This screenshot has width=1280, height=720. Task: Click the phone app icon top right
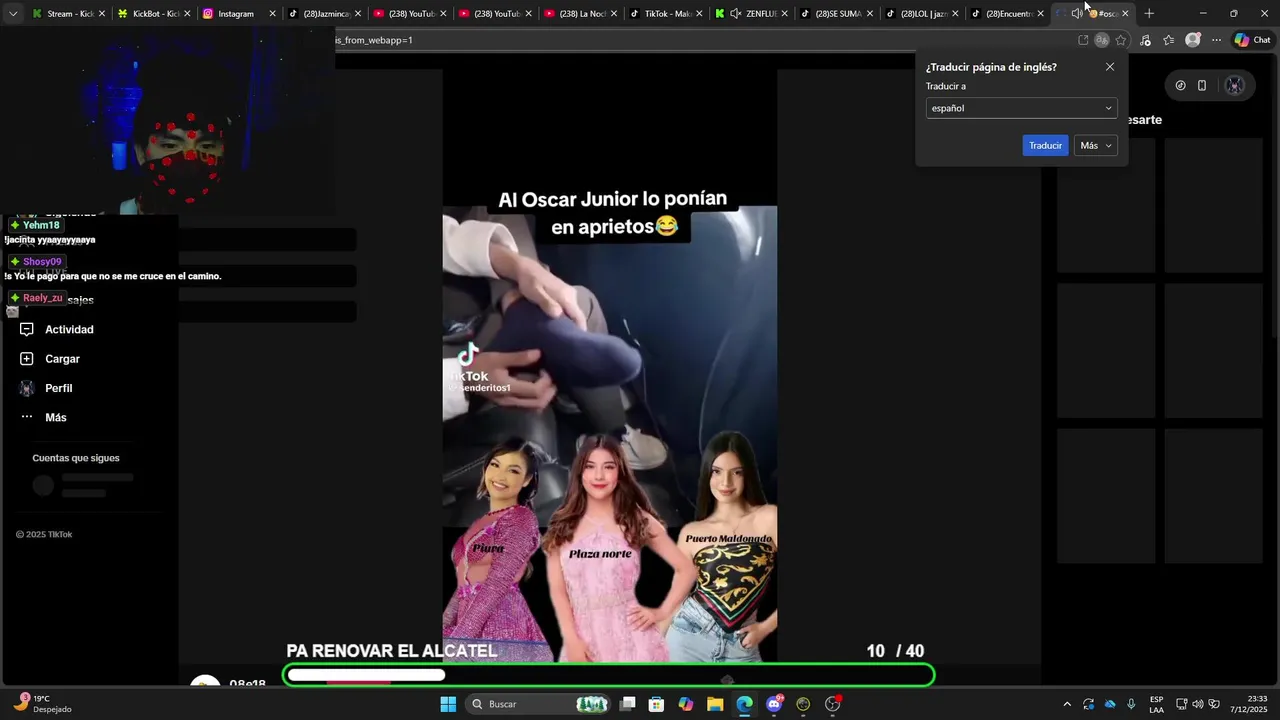1202,85
